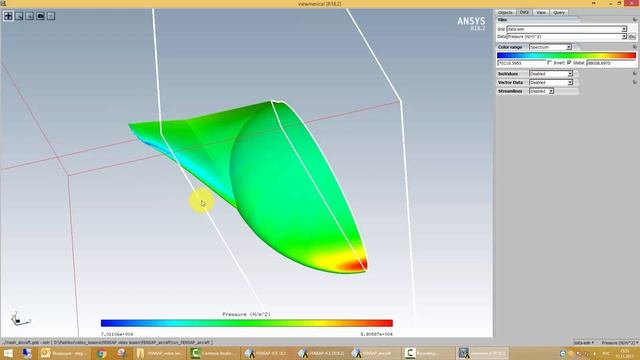
Task: Click the second viewport toolbar icon with arrow
Action: coord(19,16)
